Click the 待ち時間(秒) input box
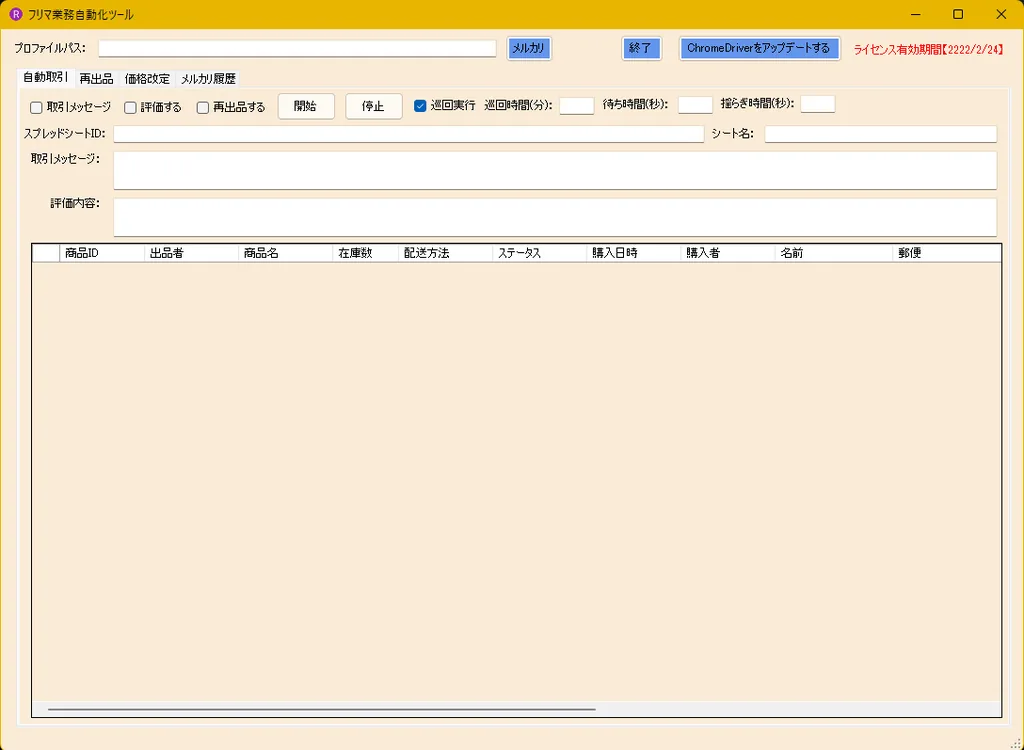1024x750 pixels. (695, 105)
